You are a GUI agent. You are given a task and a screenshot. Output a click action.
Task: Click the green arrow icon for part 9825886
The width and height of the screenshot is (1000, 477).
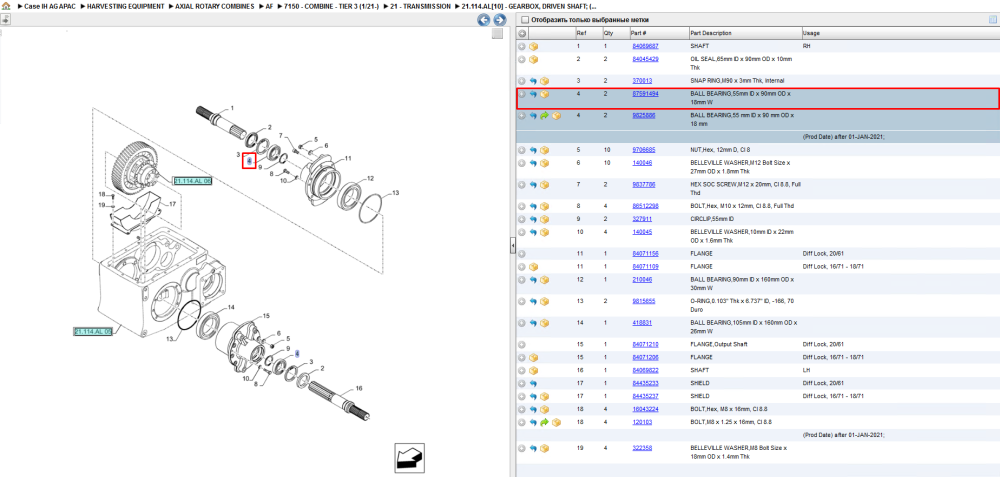(545, 116)
